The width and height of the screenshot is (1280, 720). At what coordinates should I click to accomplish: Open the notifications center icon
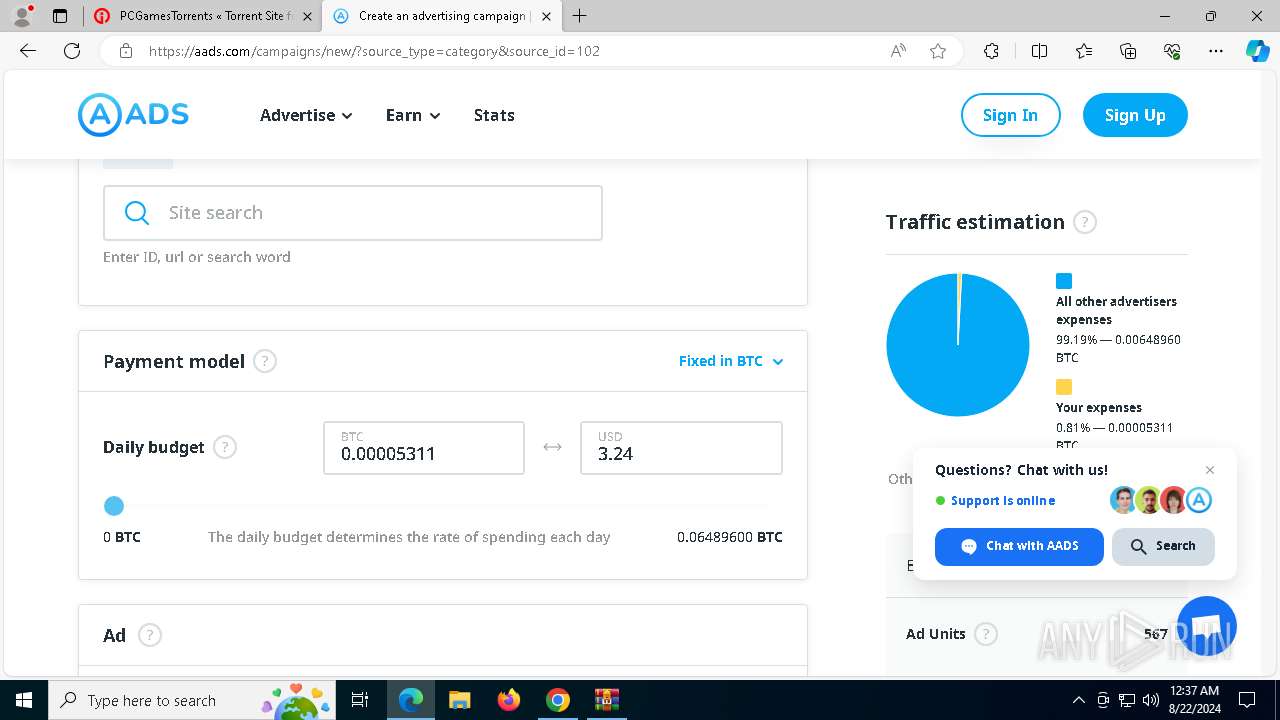pyautogui.click(x=1247, y=700)
